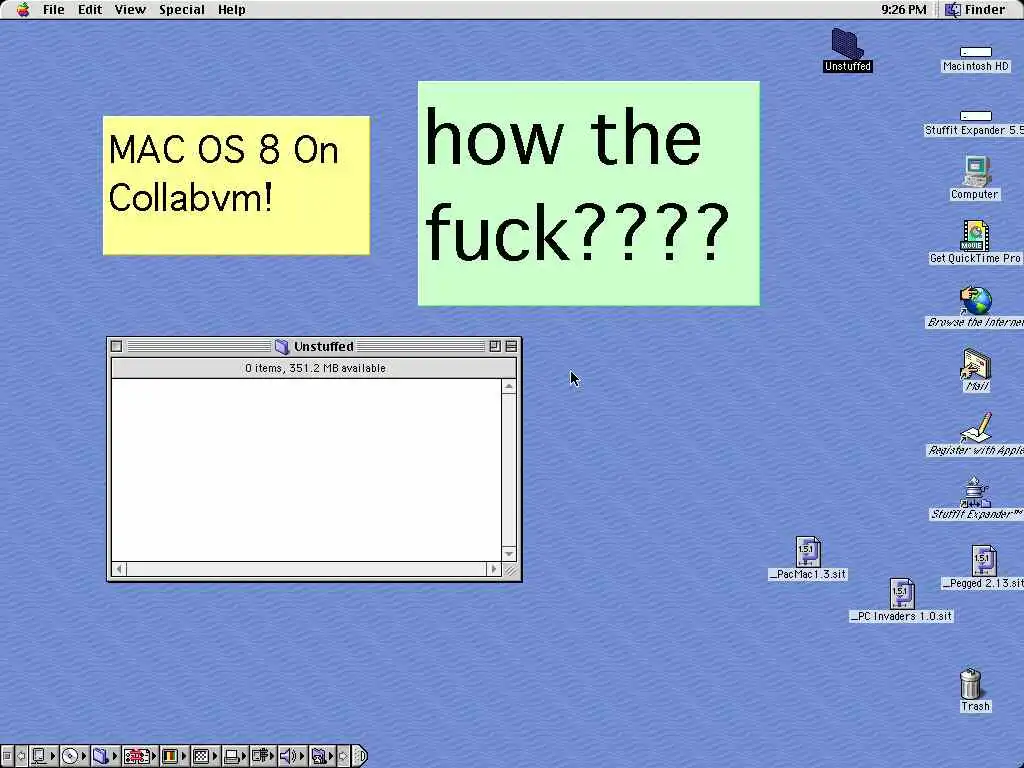Select the Mail alias icon

(976, 364)
